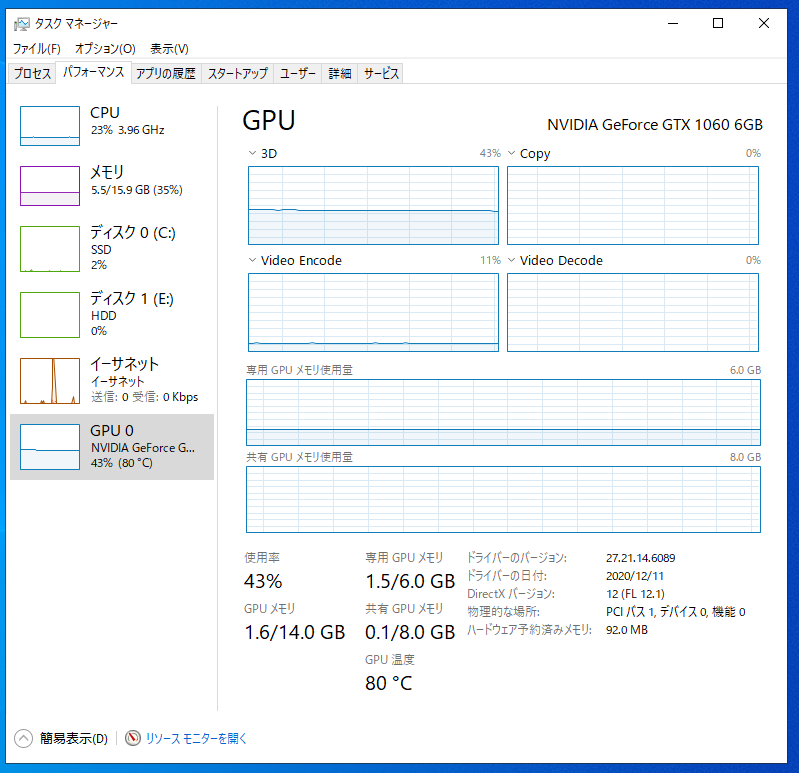
Task: Switch to the サービス tab
Action: point(381,73)
